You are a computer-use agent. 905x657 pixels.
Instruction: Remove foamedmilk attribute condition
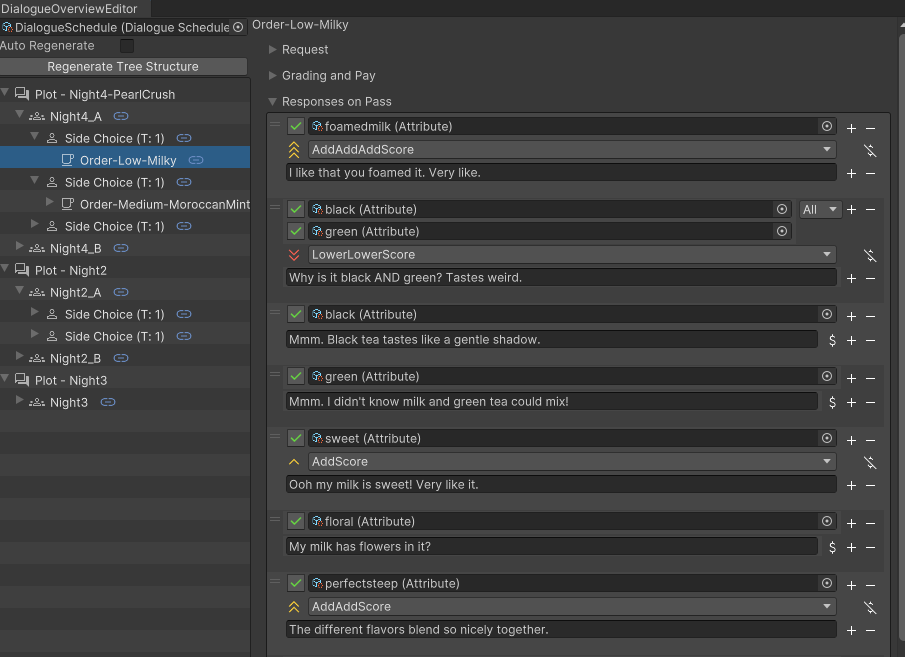870,128
